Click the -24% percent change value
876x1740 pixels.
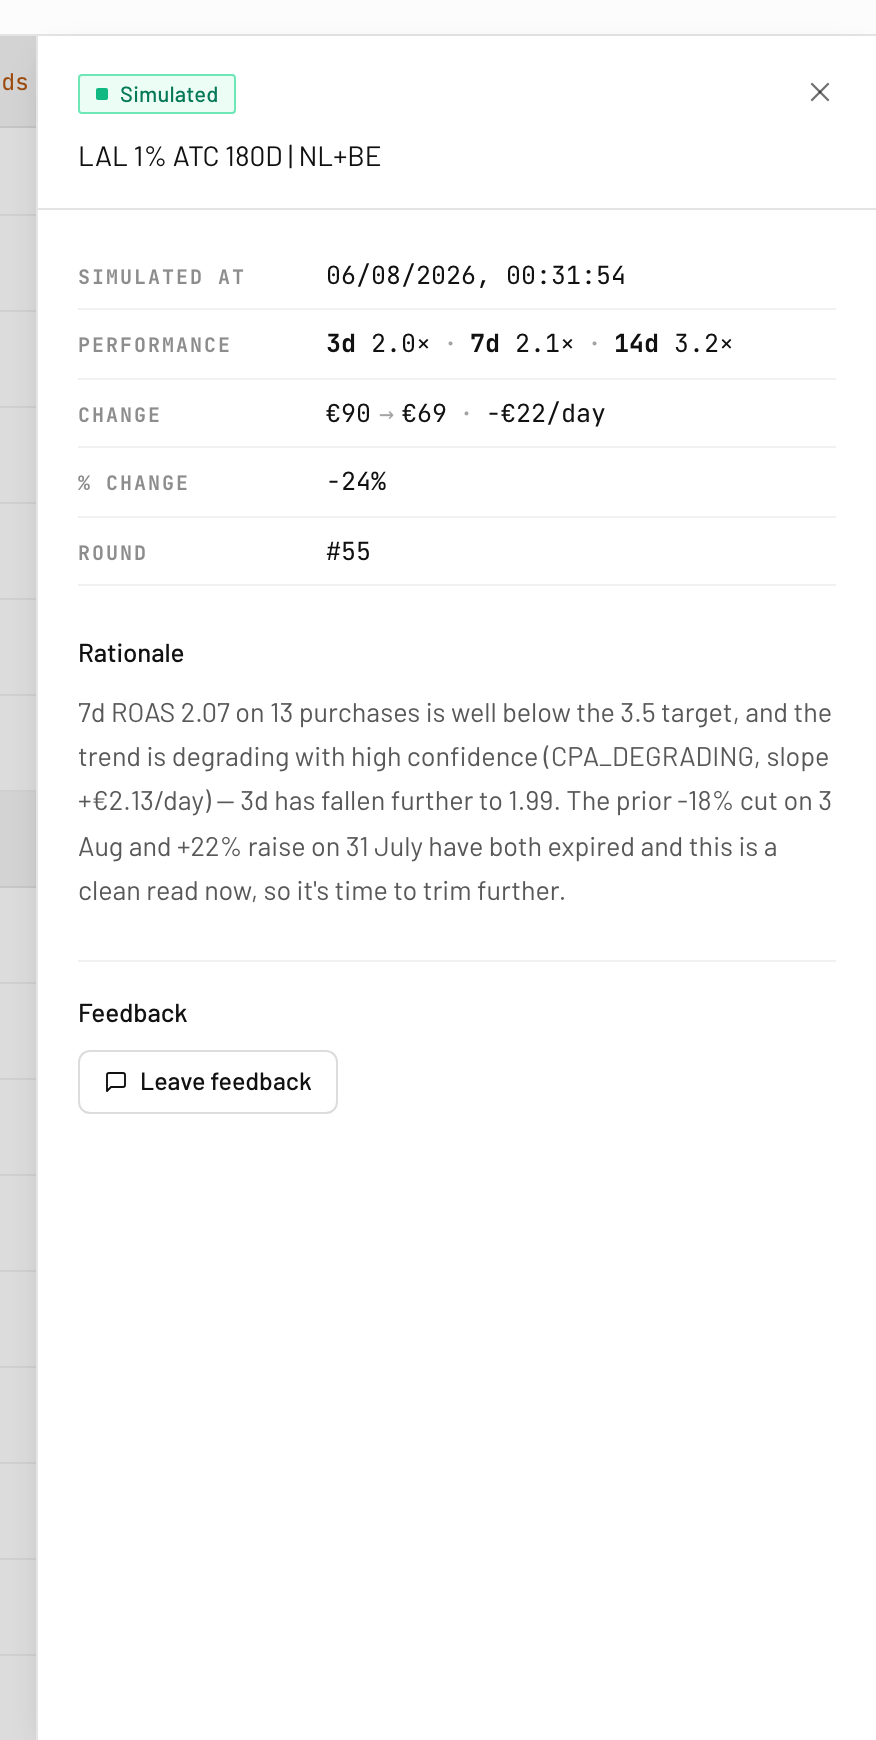pos(357,482)
